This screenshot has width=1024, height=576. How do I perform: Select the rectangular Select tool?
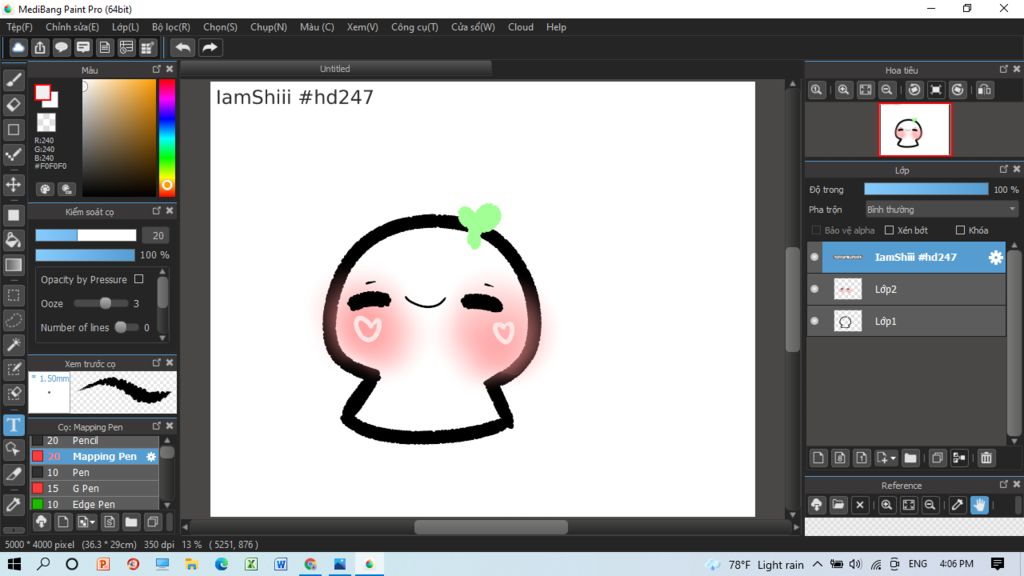(14, 295)
